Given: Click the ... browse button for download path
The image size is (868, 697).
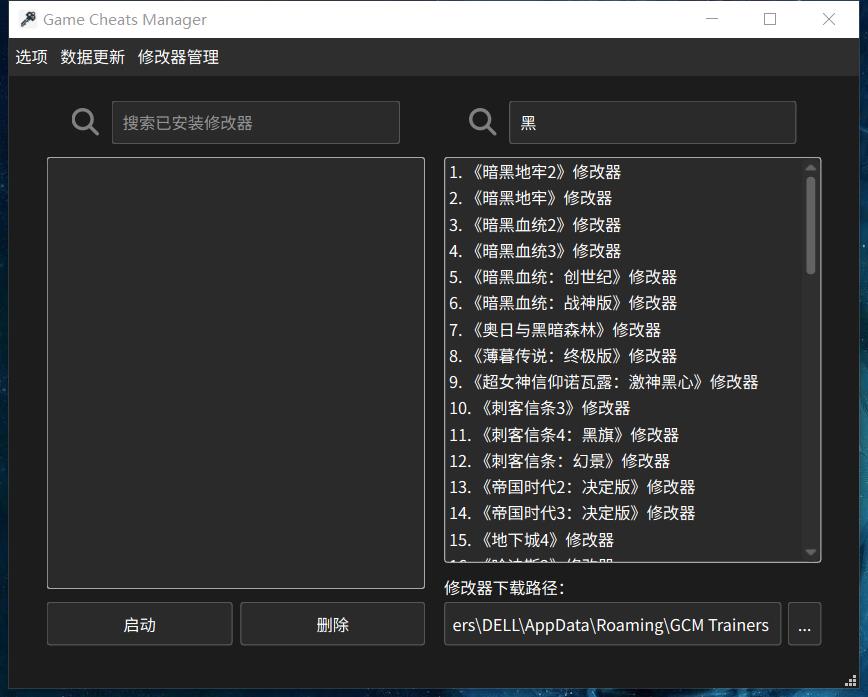Looking at the screenshot, I should (804, 624).
